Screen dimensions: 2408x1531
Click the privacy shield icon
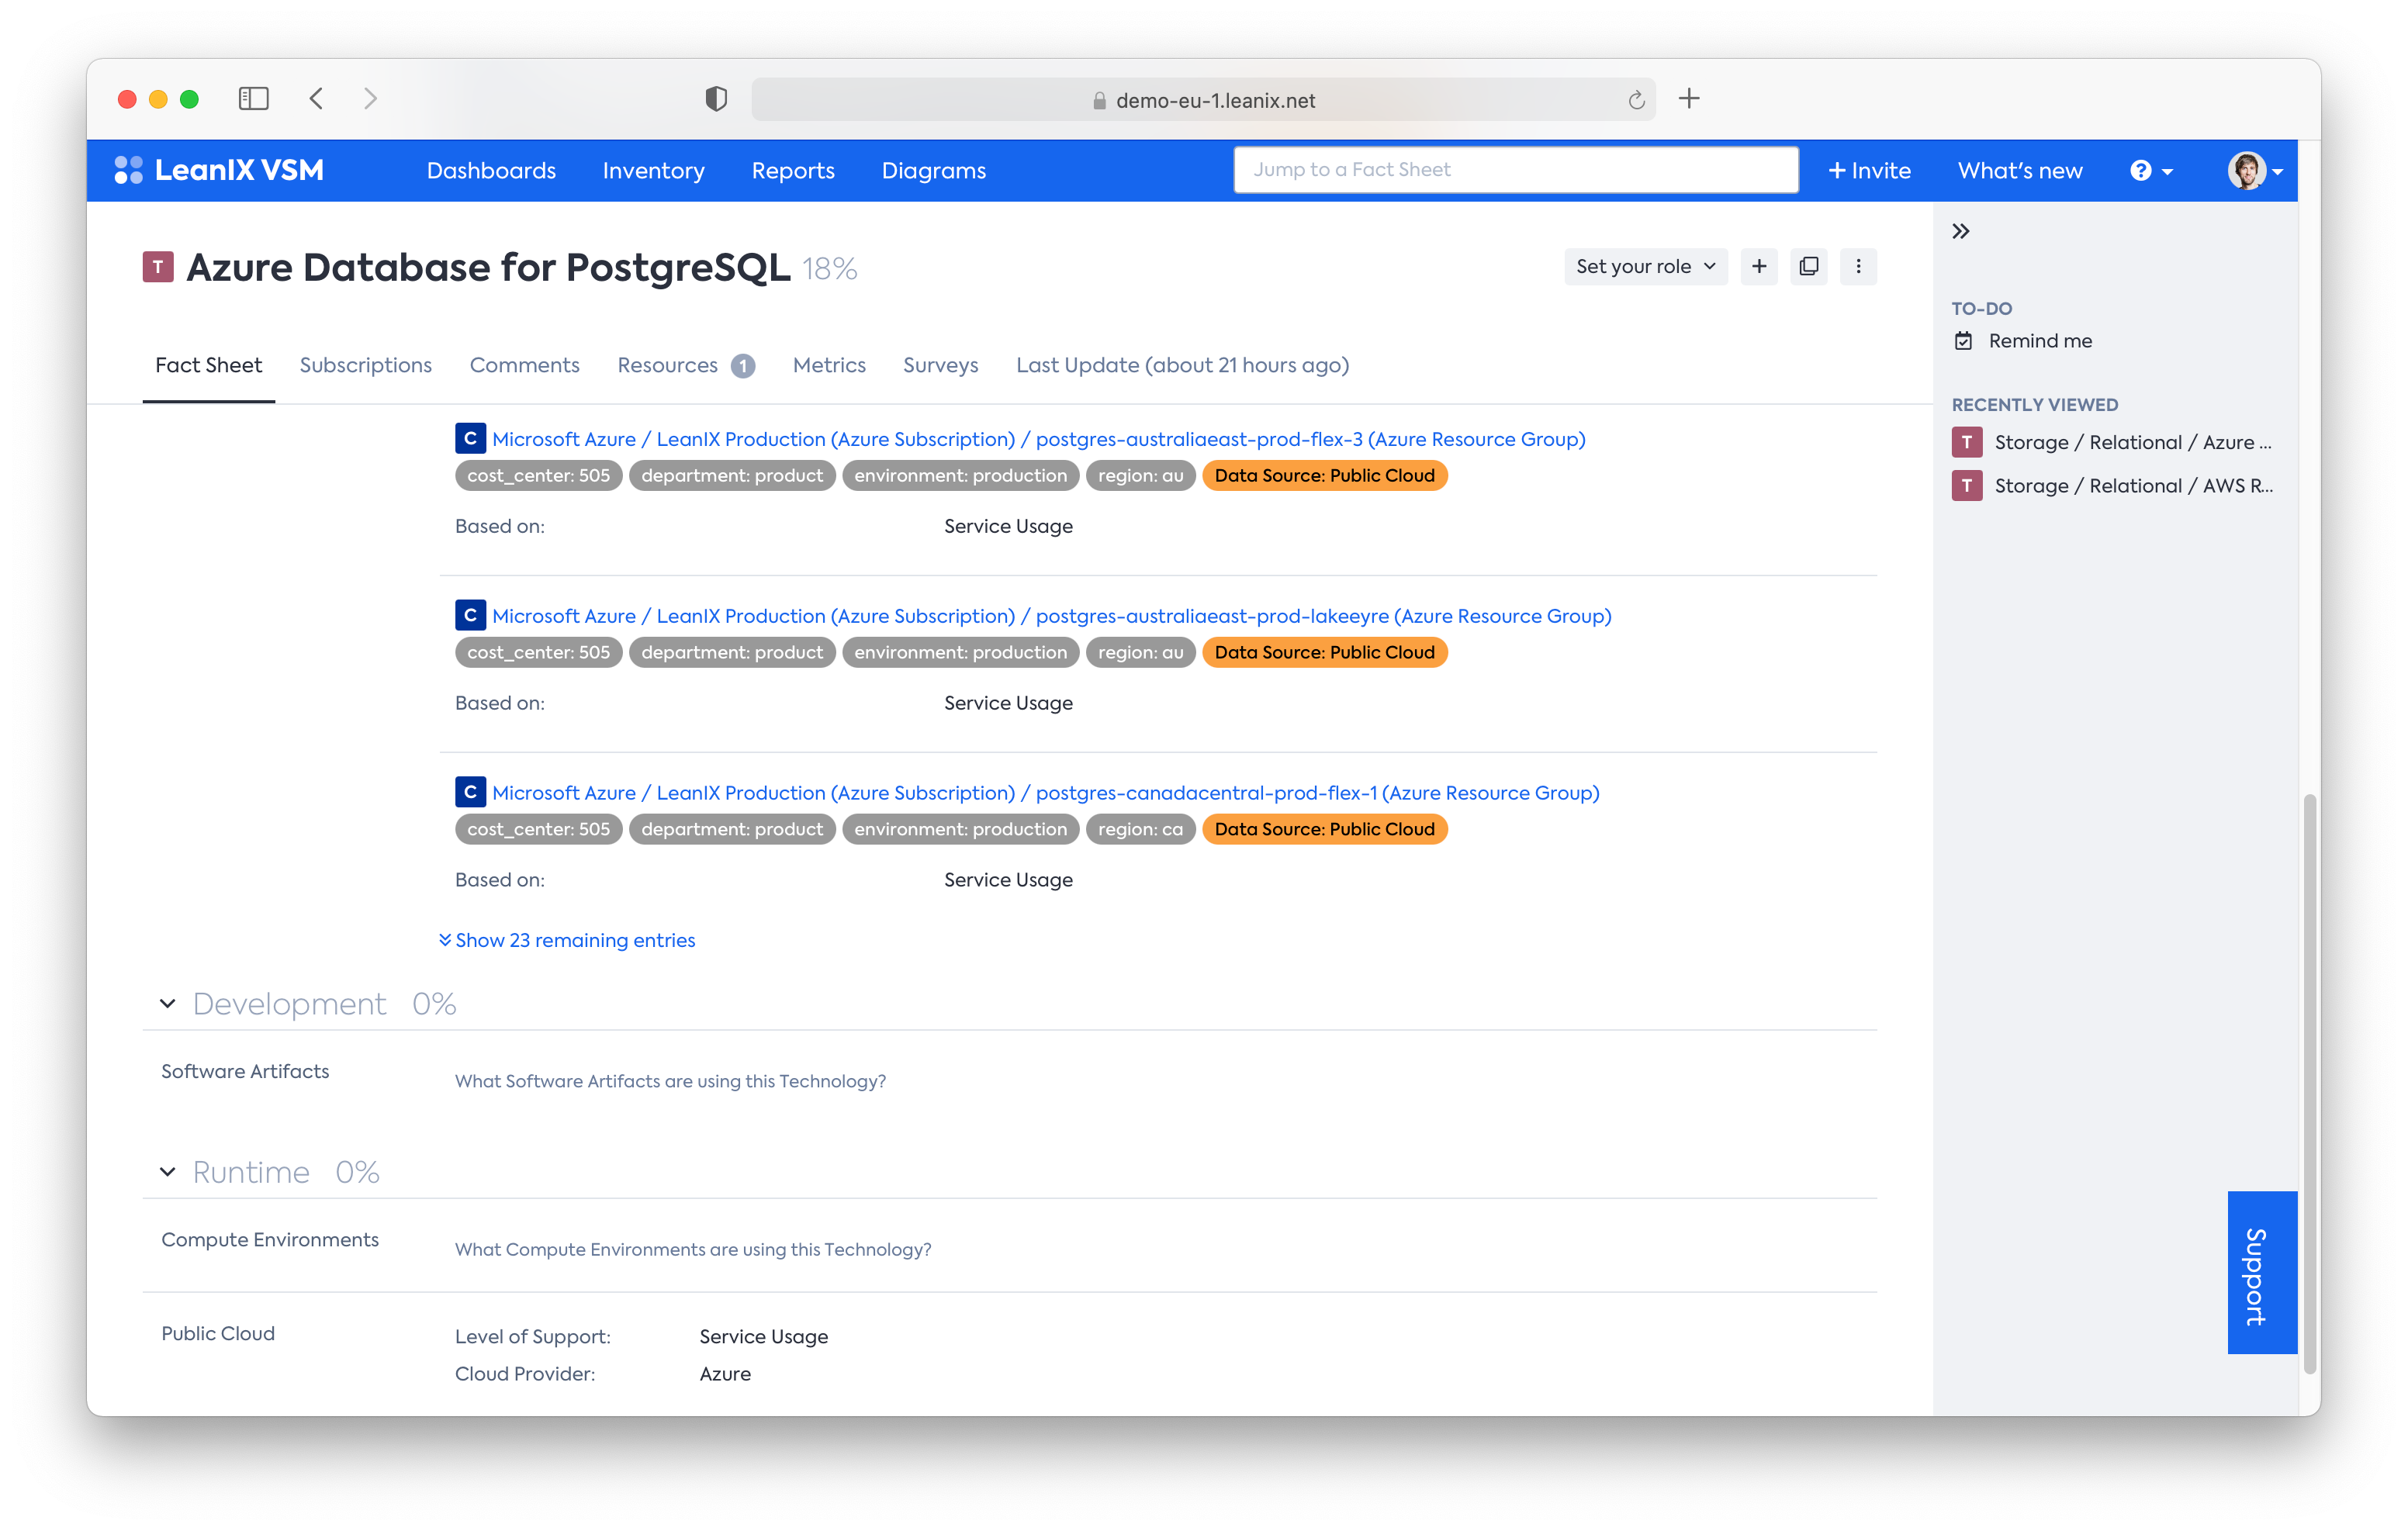716,99
